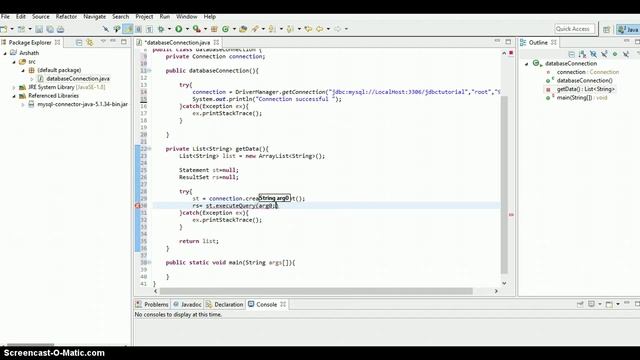This screenshot has width=640, height=360.
Task: Switch to the Javadoc tab
Action: (187, 304)
